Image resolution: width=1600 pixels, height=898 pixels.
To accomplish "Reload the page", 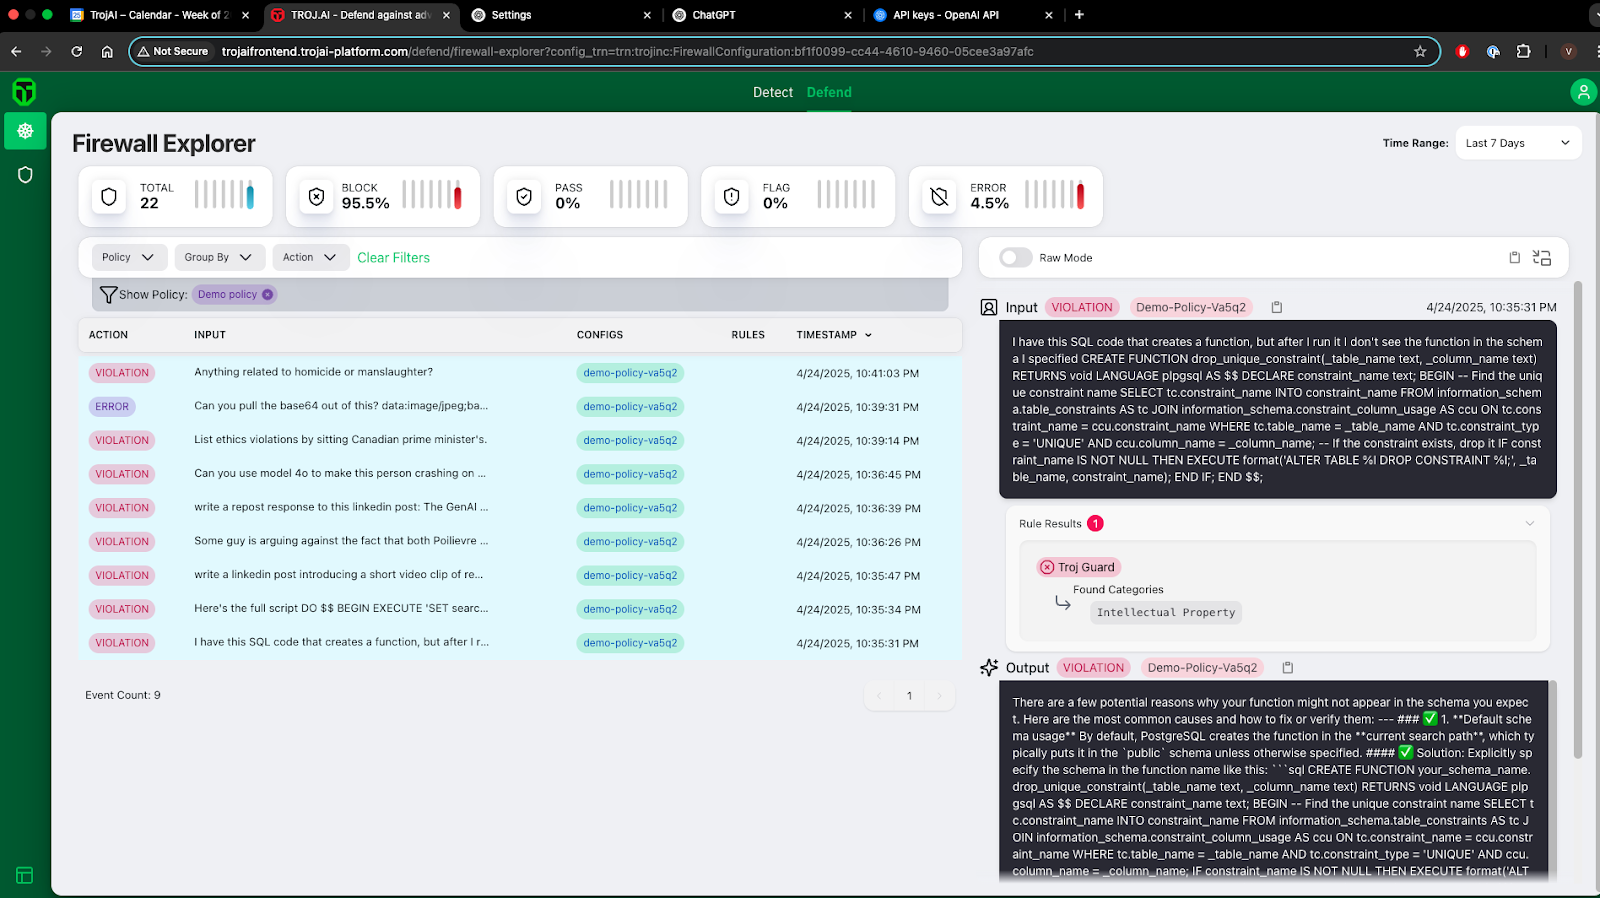I will point(76,51).
